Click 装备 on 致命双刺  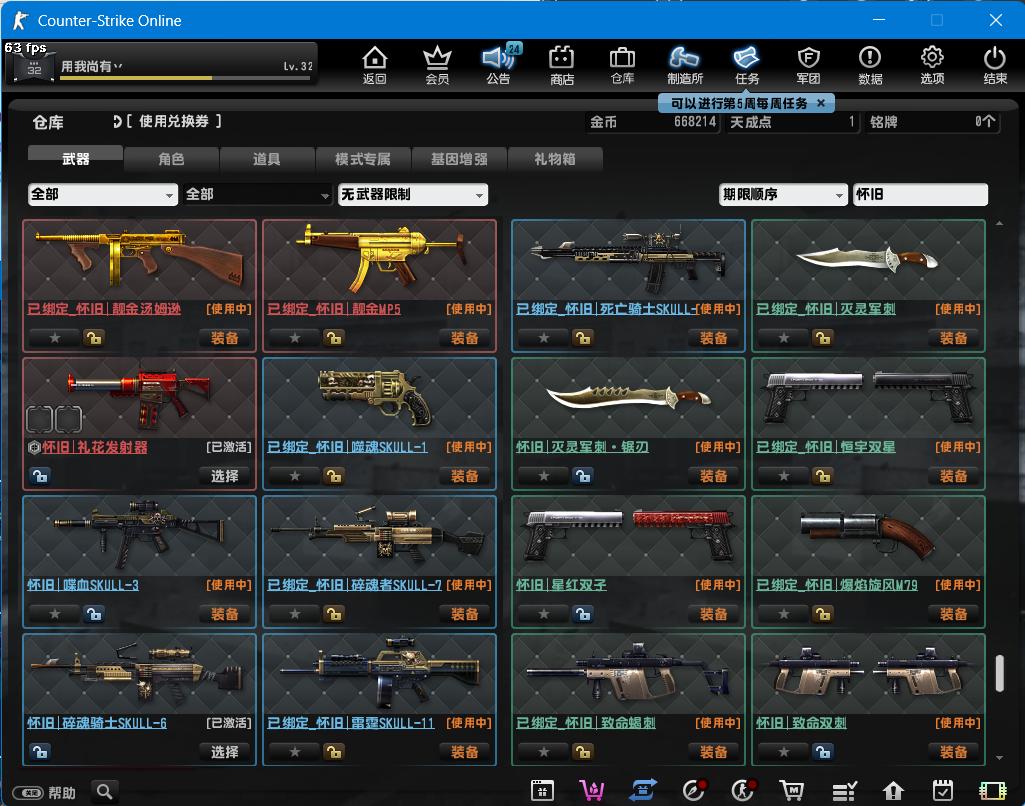click(x=953, y=752)
